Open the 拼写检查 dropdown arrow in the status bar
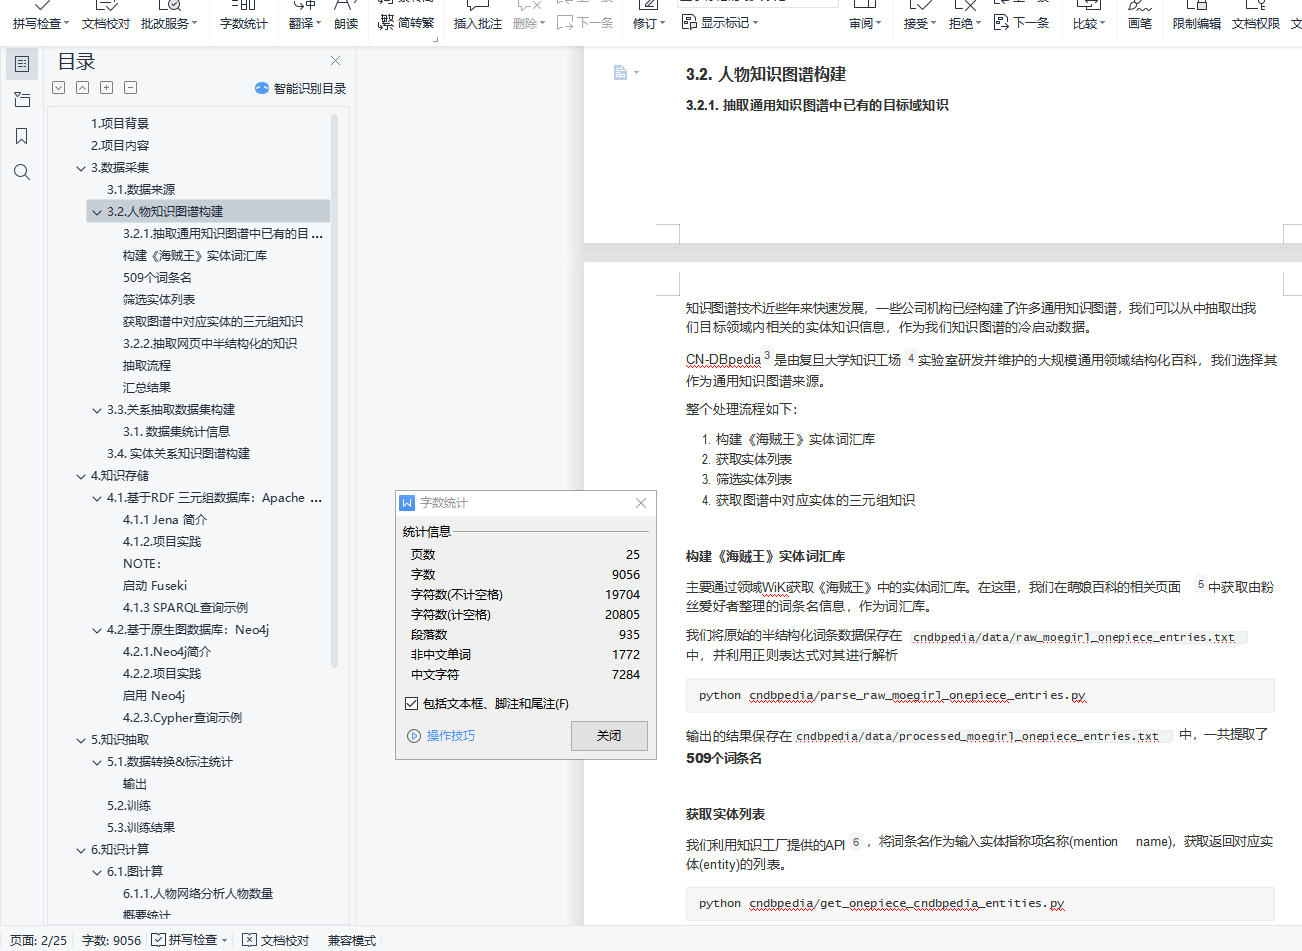1302x951 pixels. point(225,940)
